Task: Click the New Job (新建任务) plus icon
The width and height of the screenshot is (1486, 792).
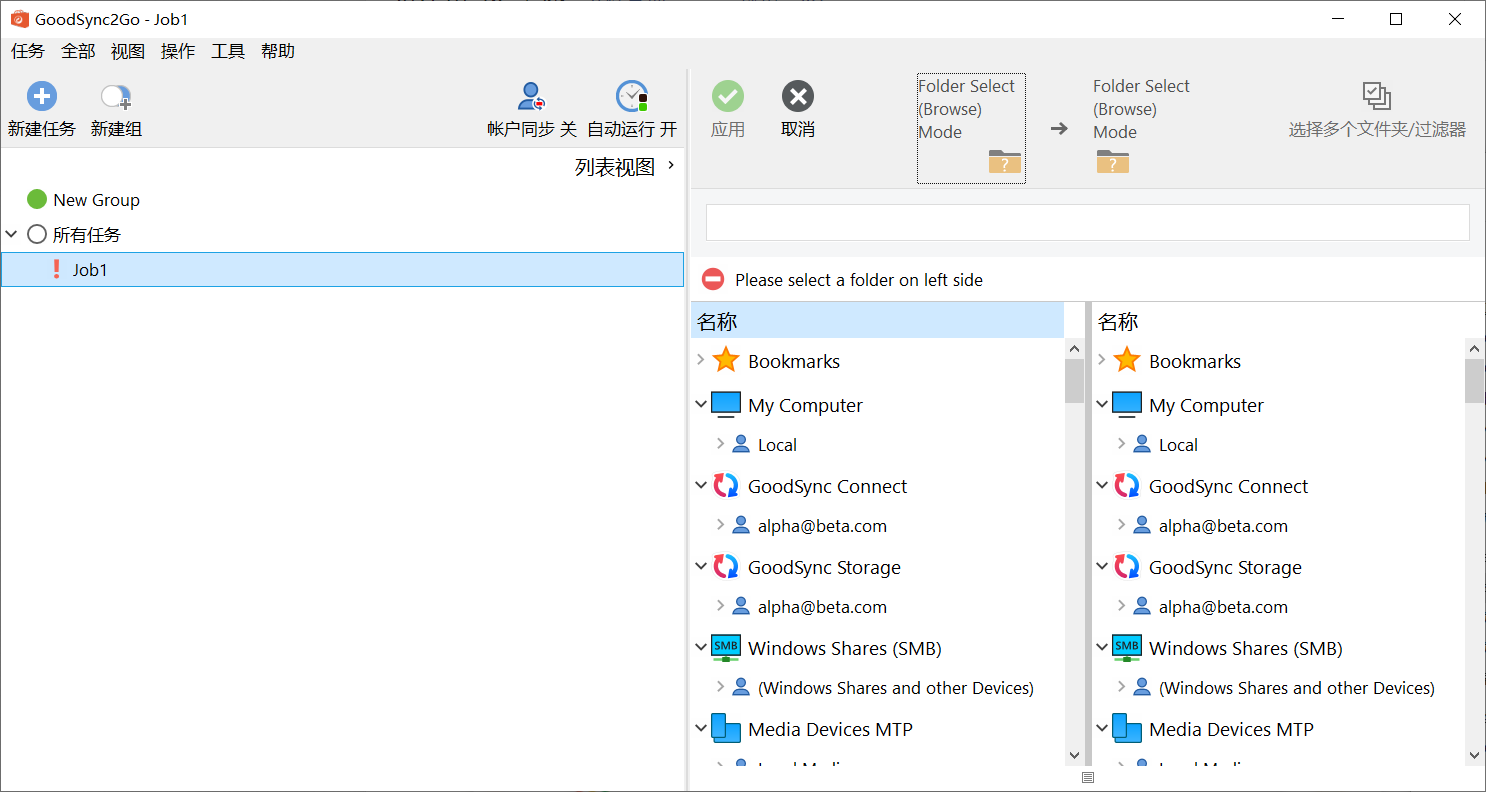Action: pos(41,97)
